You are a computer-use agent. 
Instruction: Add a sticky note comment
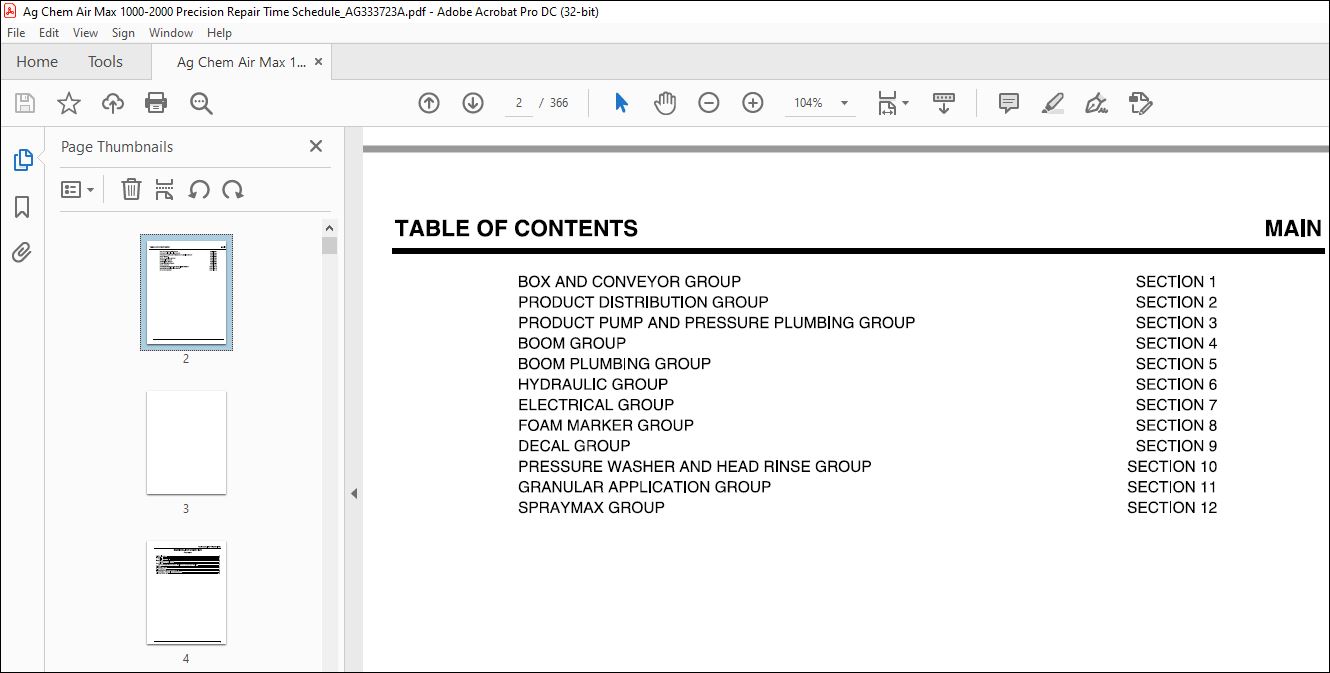click(x=1009, y=103)
